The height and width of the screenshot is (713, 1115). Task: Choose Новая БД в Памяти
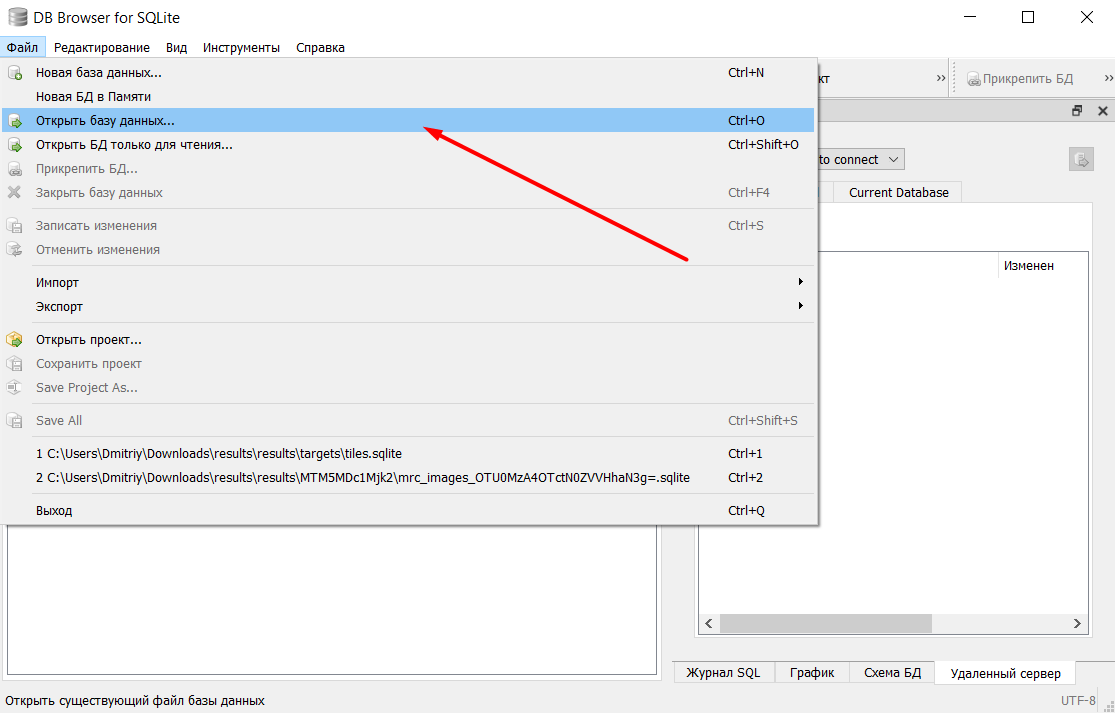[408, 97]
